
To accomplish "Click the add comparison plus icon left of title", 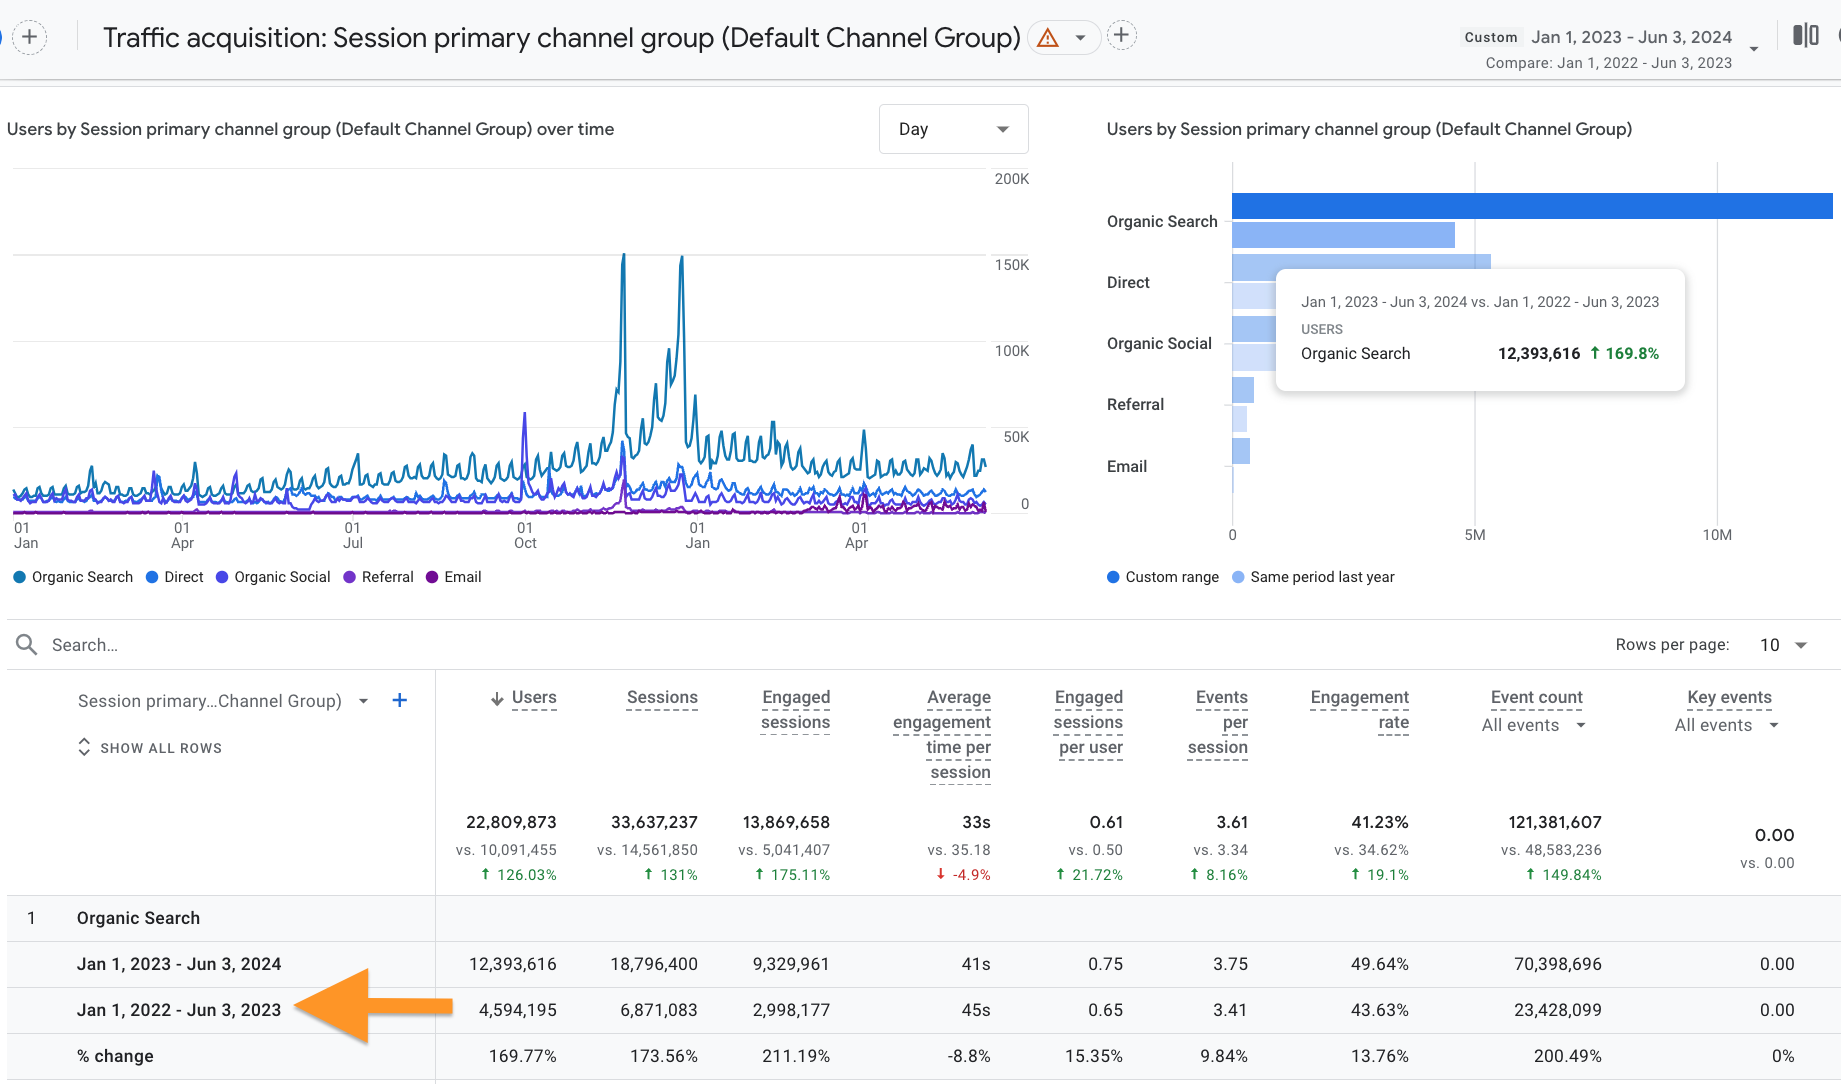I will pyautogui.click(x=30, y=38).
